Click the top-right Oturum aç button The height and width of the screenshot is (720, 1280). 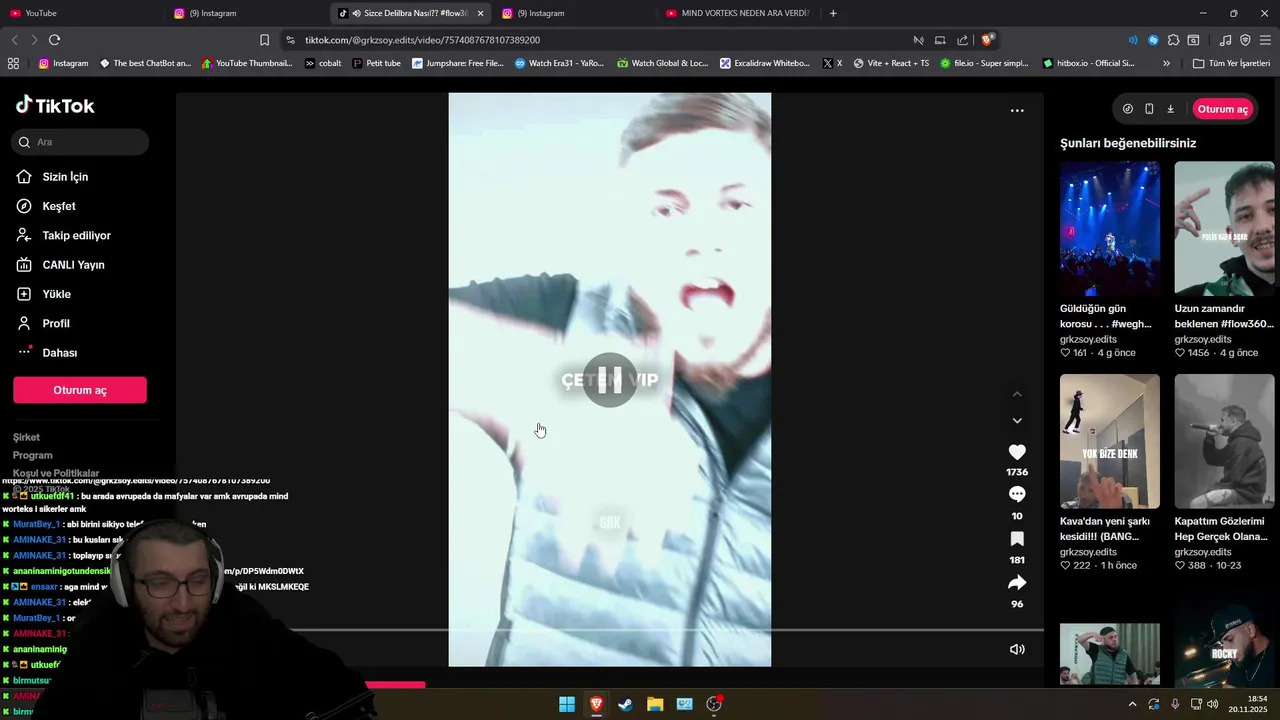coord(1222,109)
